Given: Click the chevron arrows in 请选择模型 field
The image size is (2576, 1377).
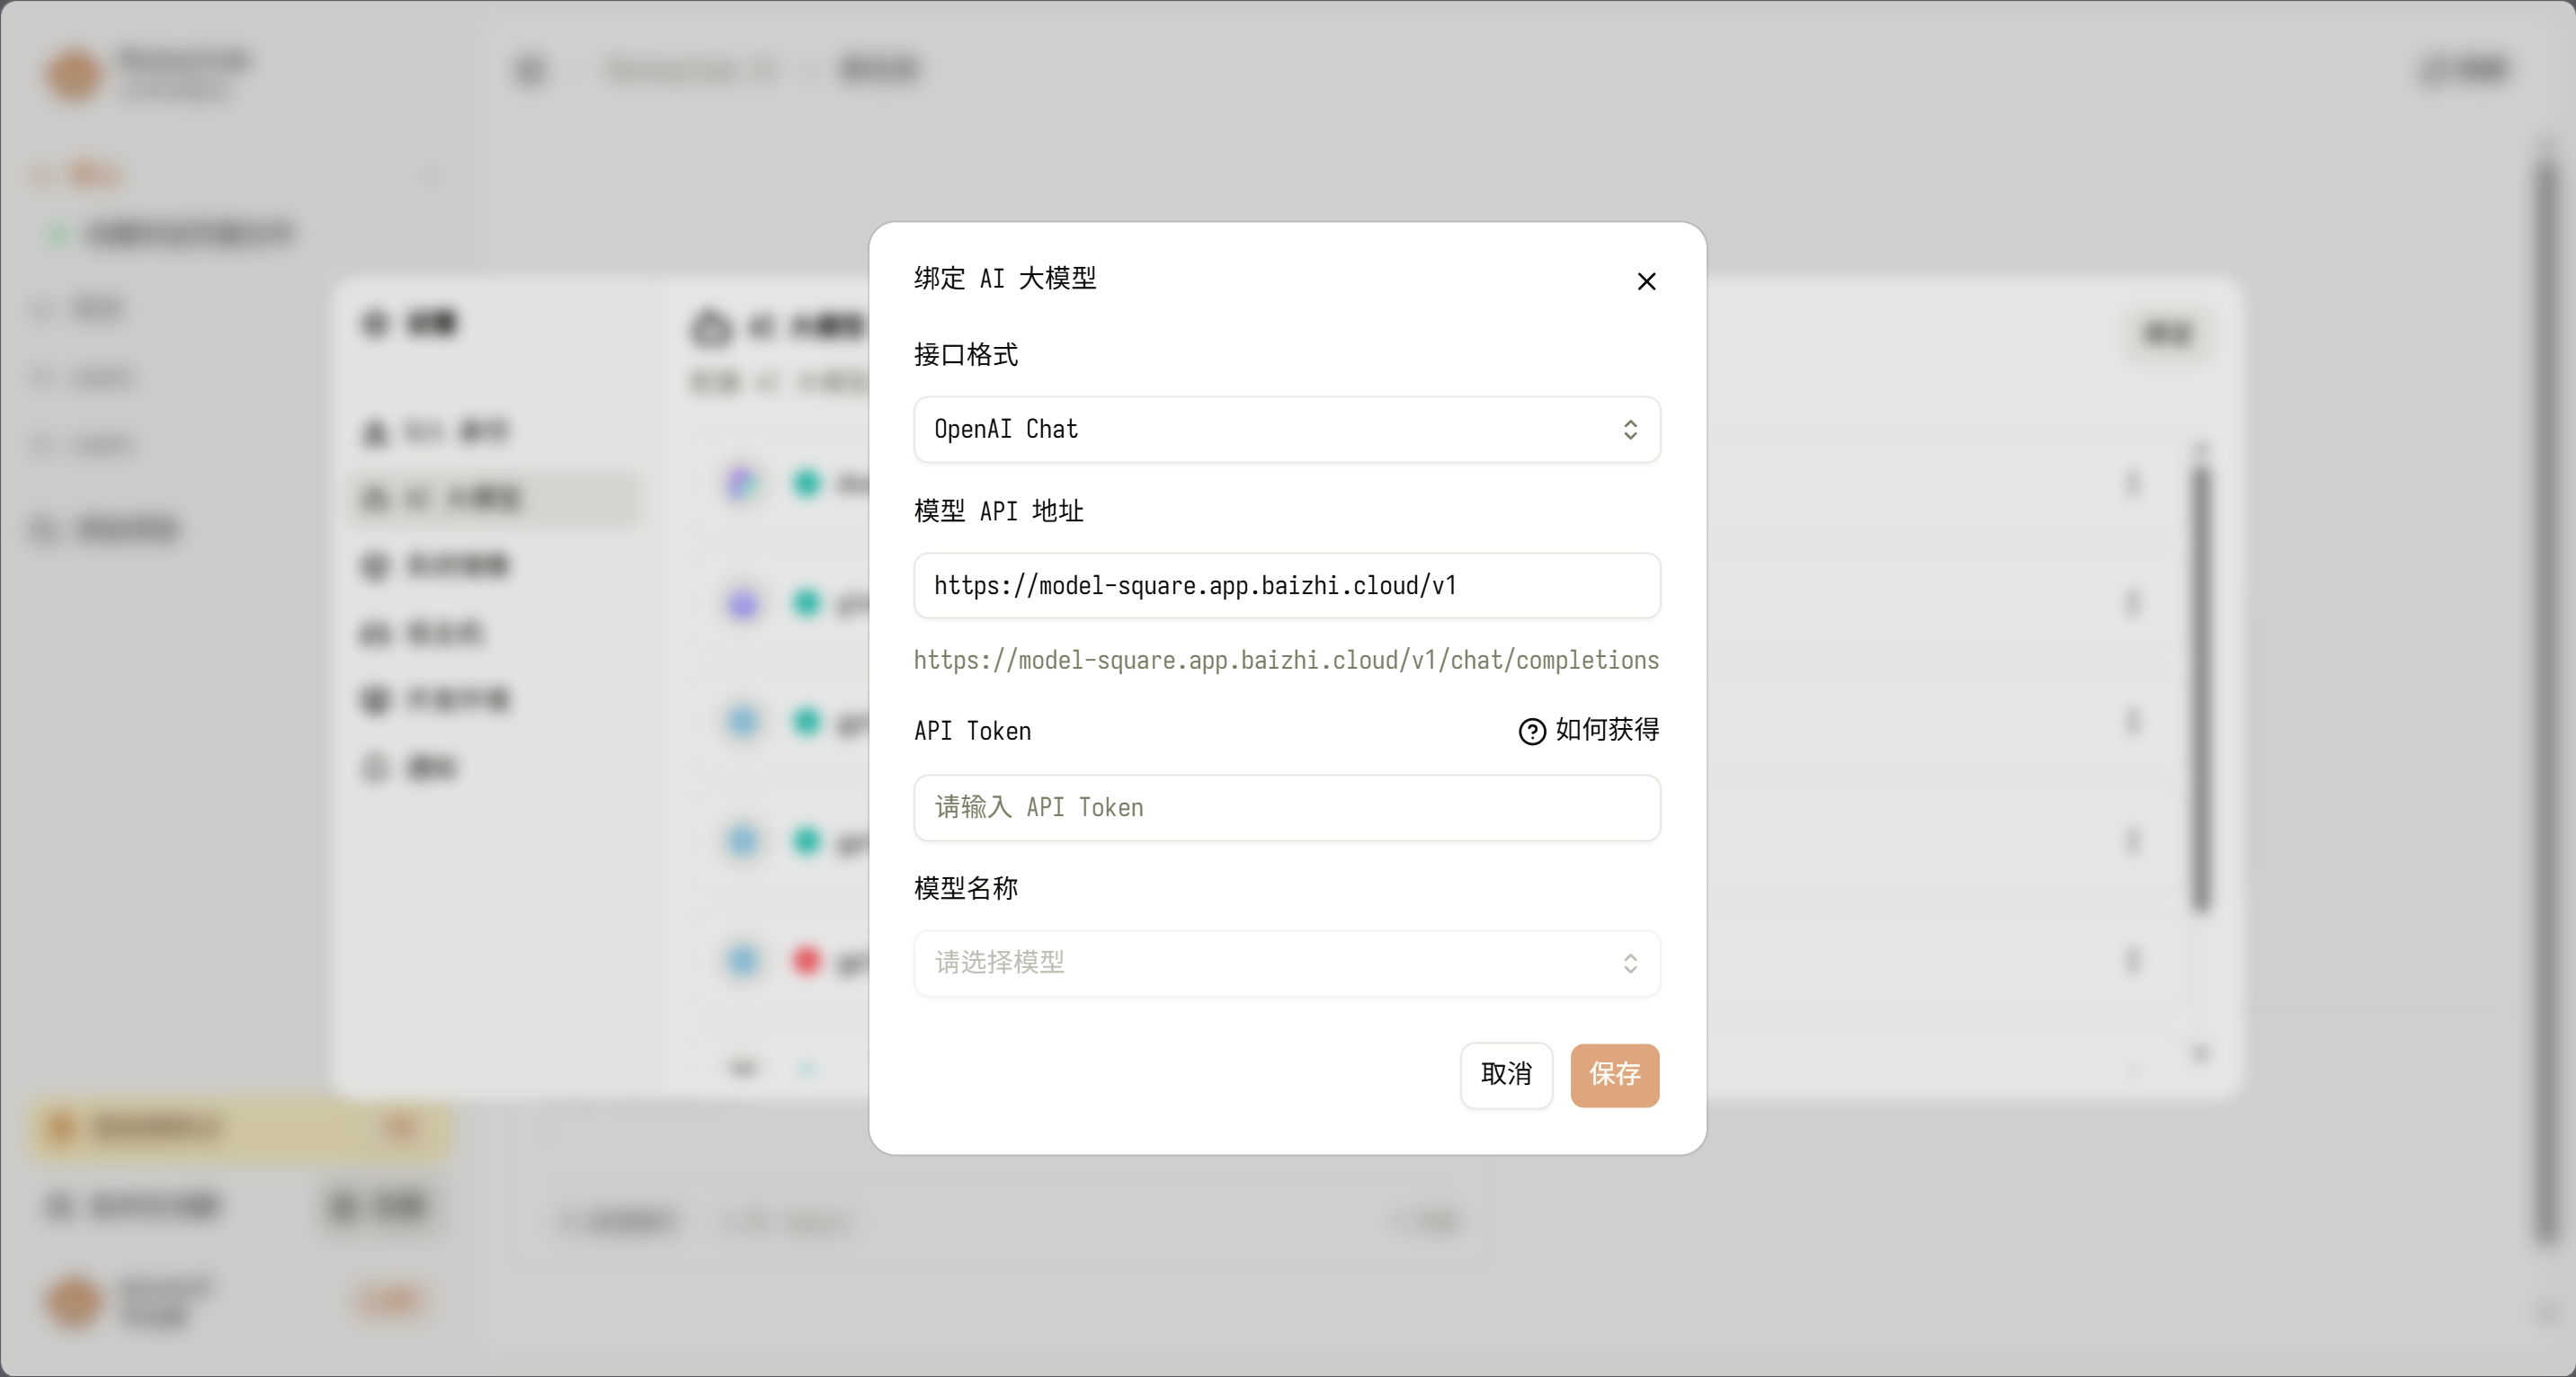Looking at the screenshot, I should point(1630,963).
